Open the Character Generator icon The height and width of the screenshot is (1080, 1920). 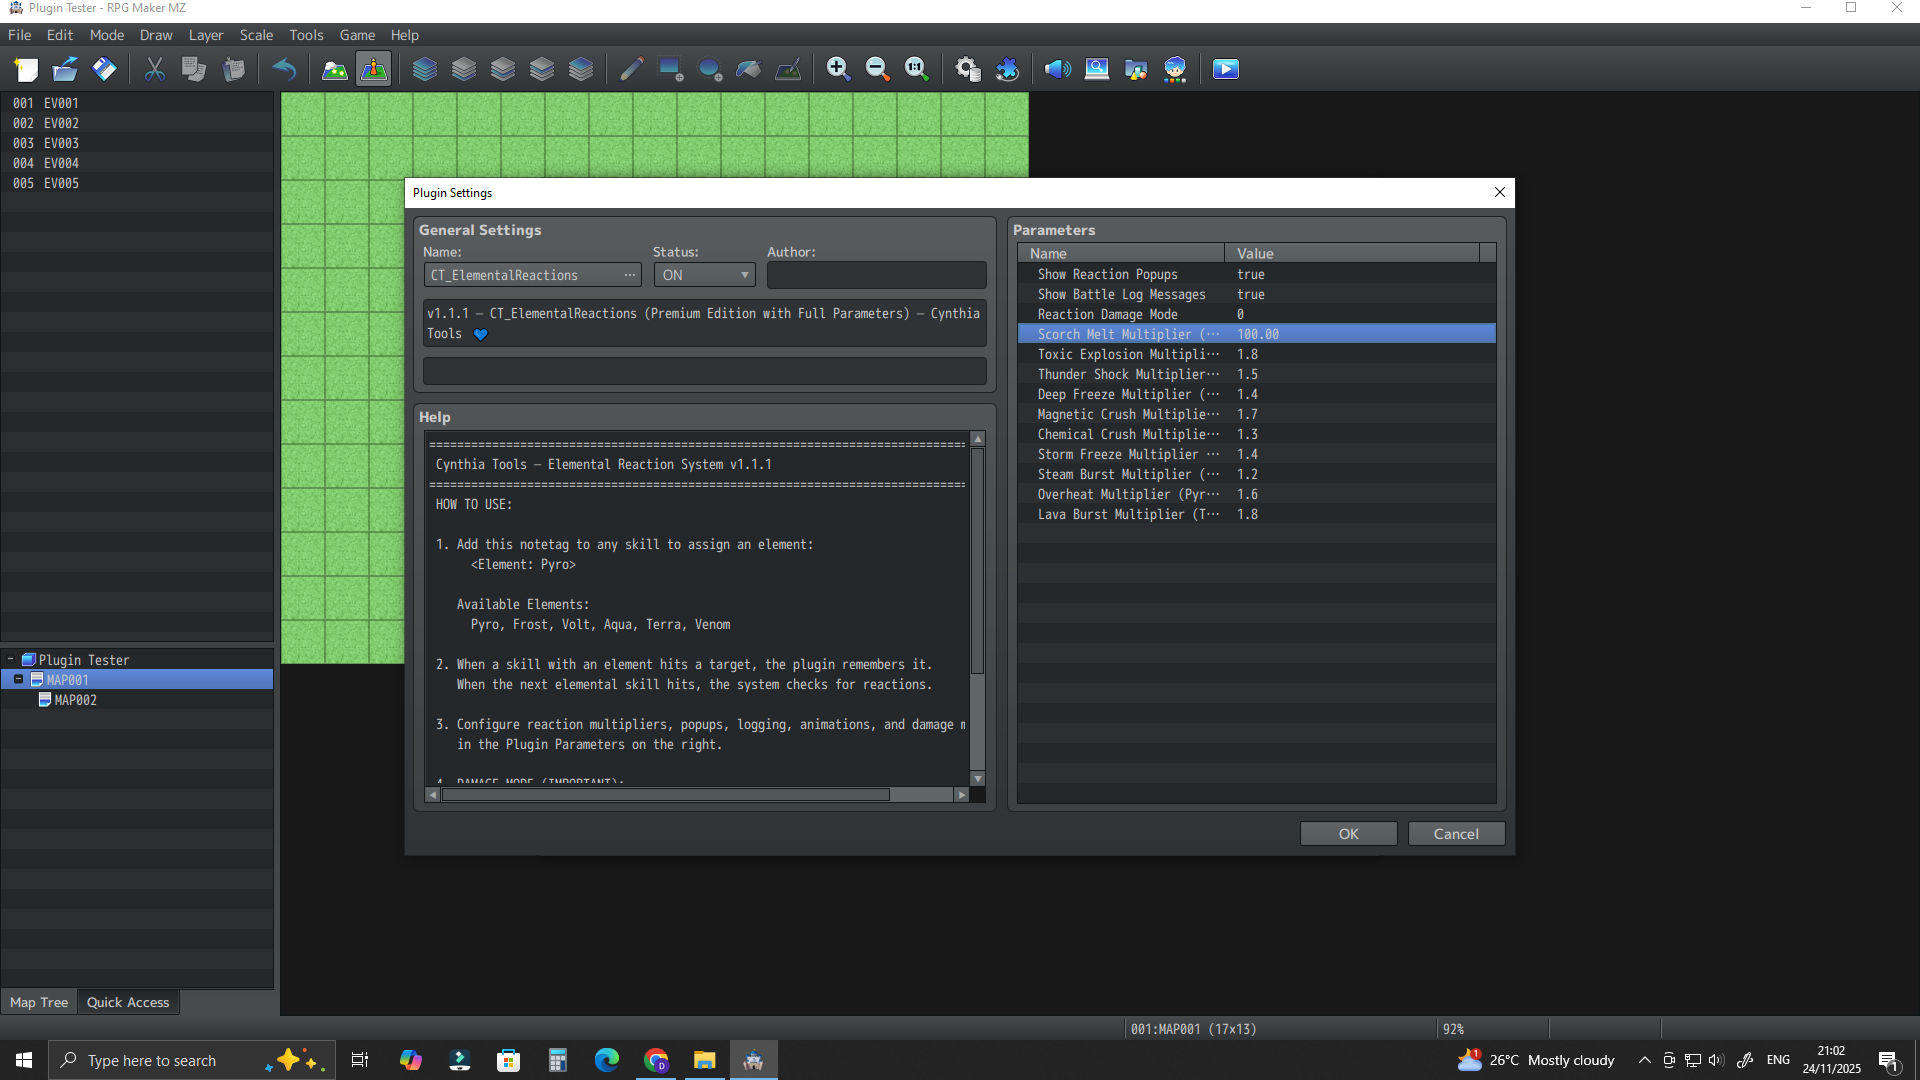tap(1175, 69)
